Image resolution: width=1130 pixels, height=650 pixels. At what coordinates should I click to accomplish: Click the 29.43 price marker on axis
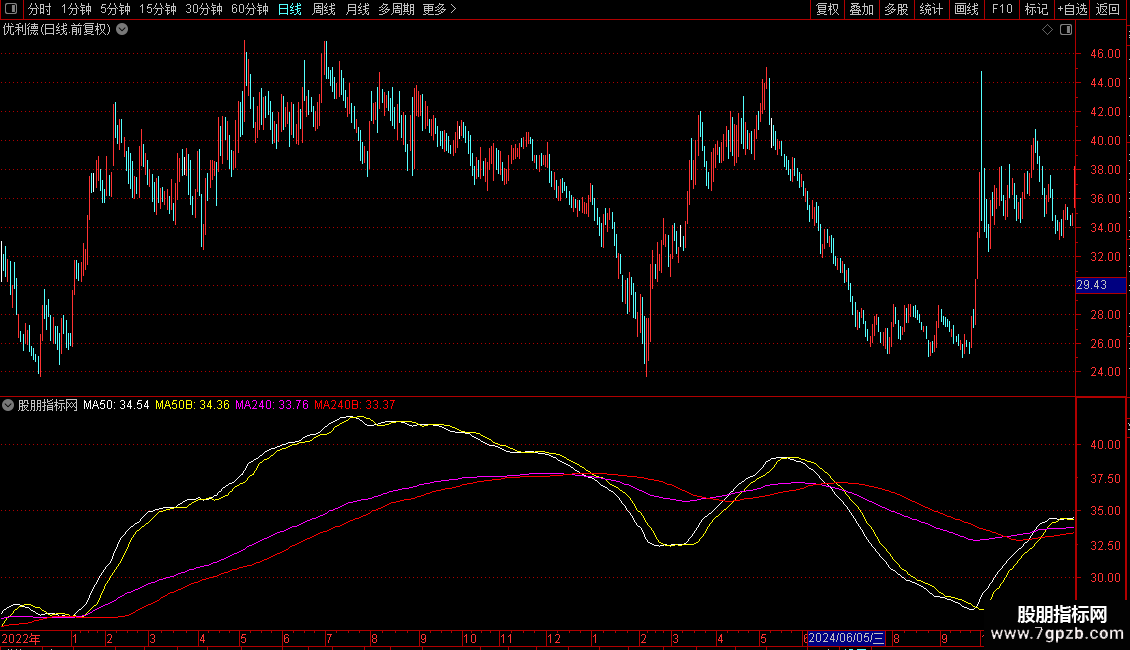[1092, 286]
